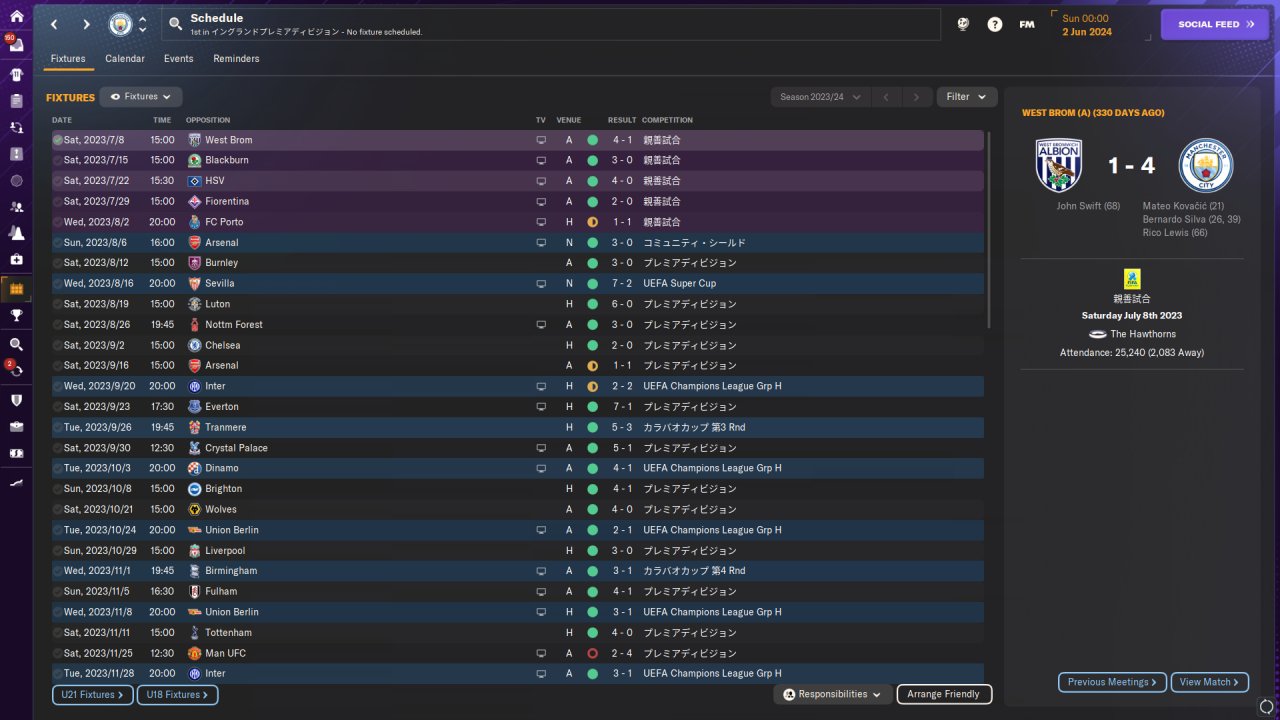This screenshot has width=1280, height=720.
Task: Open Previous Meetings
Action: tap(1113, 682)
